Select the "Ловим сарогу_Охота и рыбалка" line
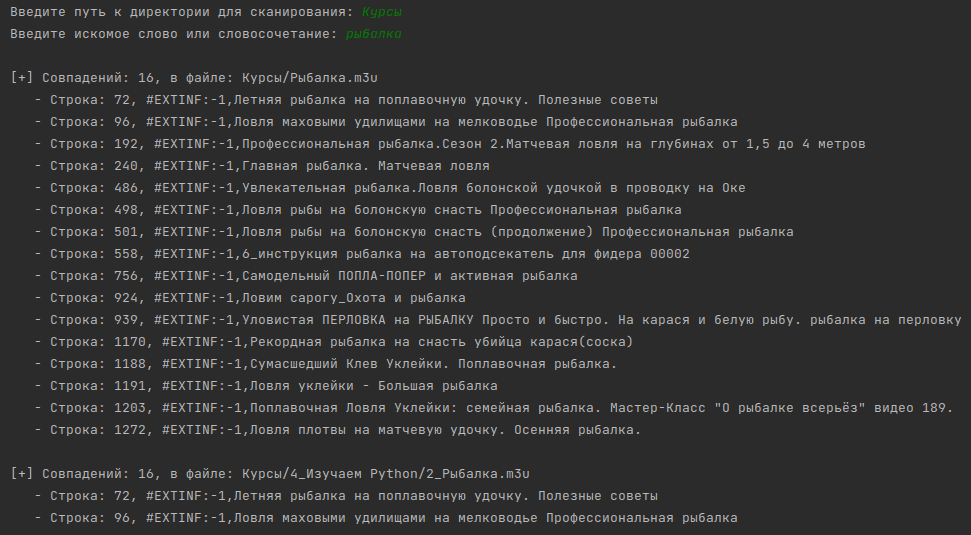Viewport: 971px width, 535px height. tap(249, 298)
